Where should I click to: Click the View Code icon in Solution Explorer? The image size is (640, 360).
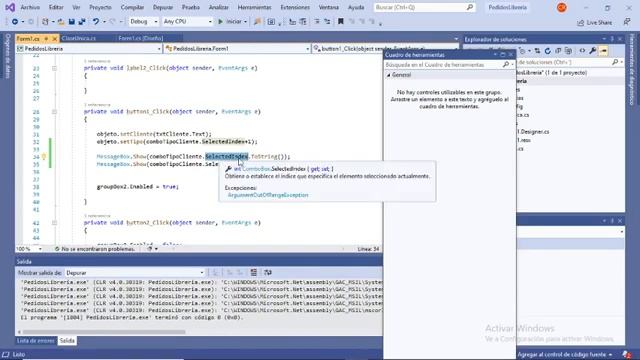click(x=582, y=51)
